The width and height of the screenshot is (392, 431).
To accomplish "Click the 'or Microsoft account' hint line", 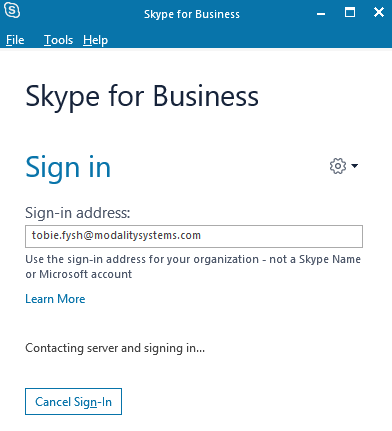I will 79,274.
